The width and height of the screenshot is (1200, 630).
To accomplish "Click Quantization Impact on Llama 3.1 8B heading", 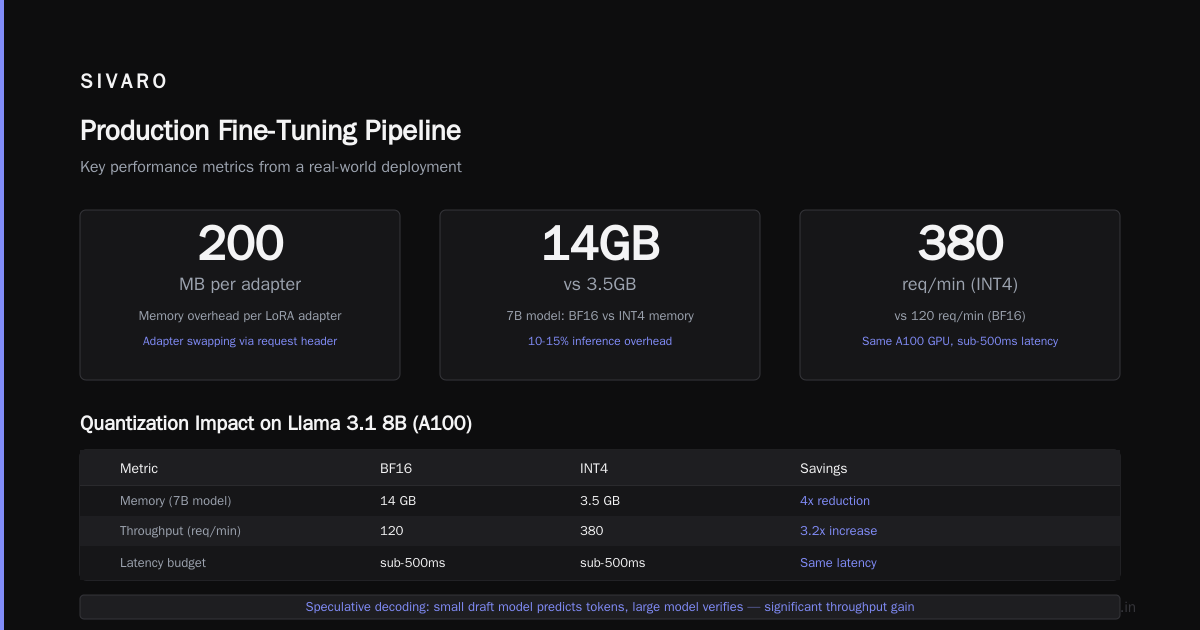I will click(x=276, y=424).
